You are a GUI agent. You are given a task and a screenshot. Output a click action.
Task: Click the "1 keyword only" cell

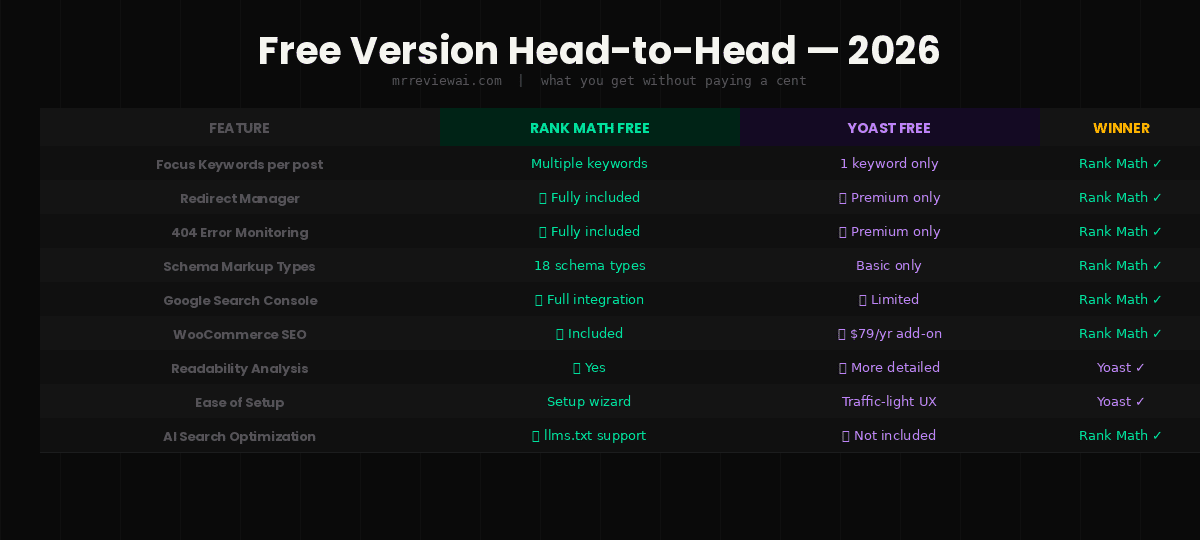point(889,163)
